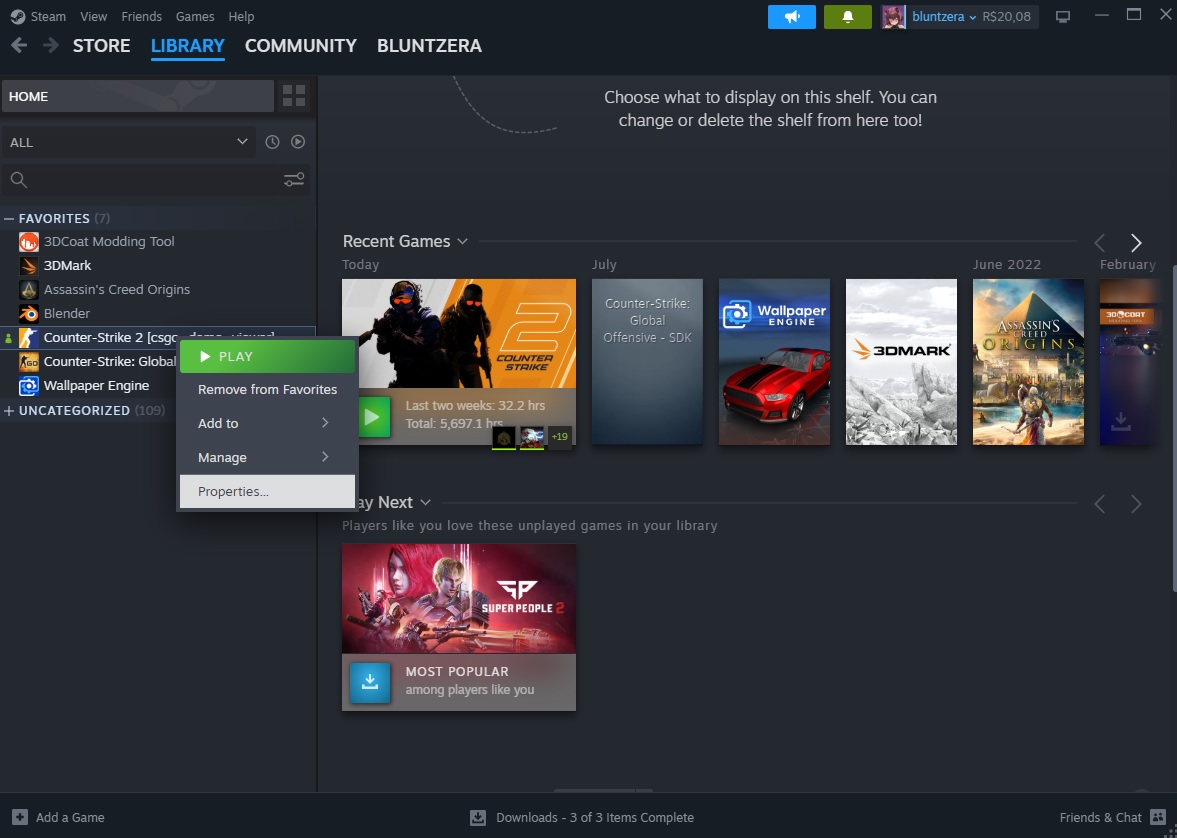The width and height of the screenshot is (1177, 838).
Task: Click the forward navigation arrow
Action: 51,46
